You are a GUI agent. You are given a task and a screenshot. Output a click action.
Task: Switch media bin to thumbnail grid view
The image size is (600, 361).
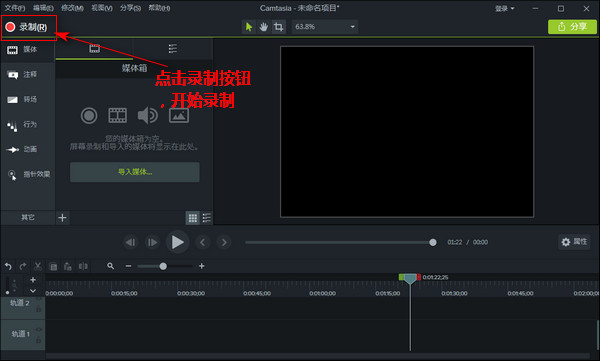193,218
